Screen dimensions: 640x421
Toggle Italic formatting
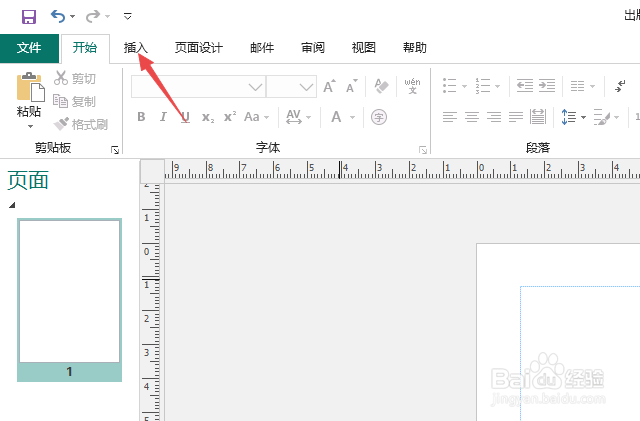point(163,117)
